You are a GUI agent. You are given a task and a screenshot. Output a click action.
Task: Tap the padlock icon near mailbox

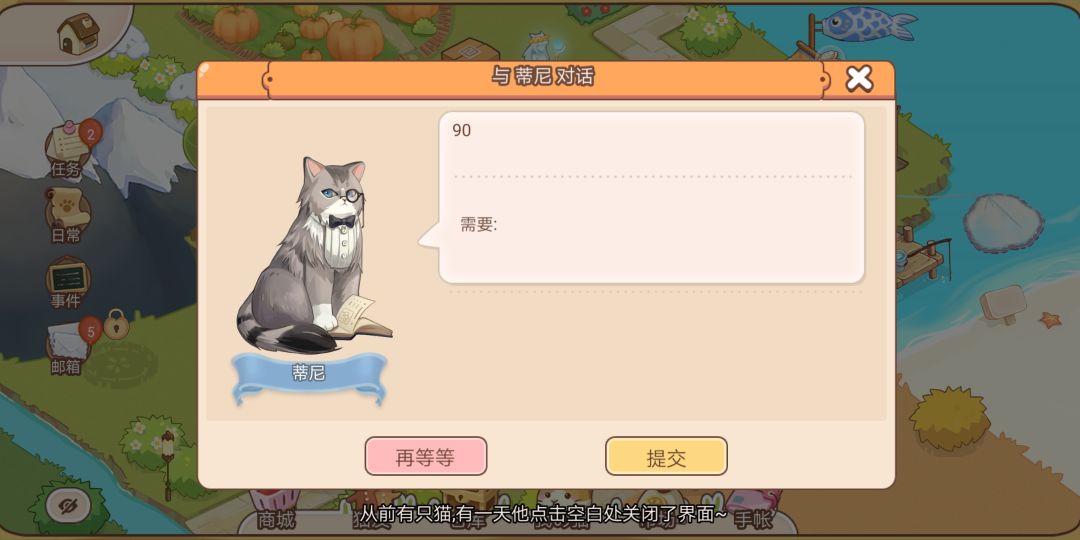(116, 324)
